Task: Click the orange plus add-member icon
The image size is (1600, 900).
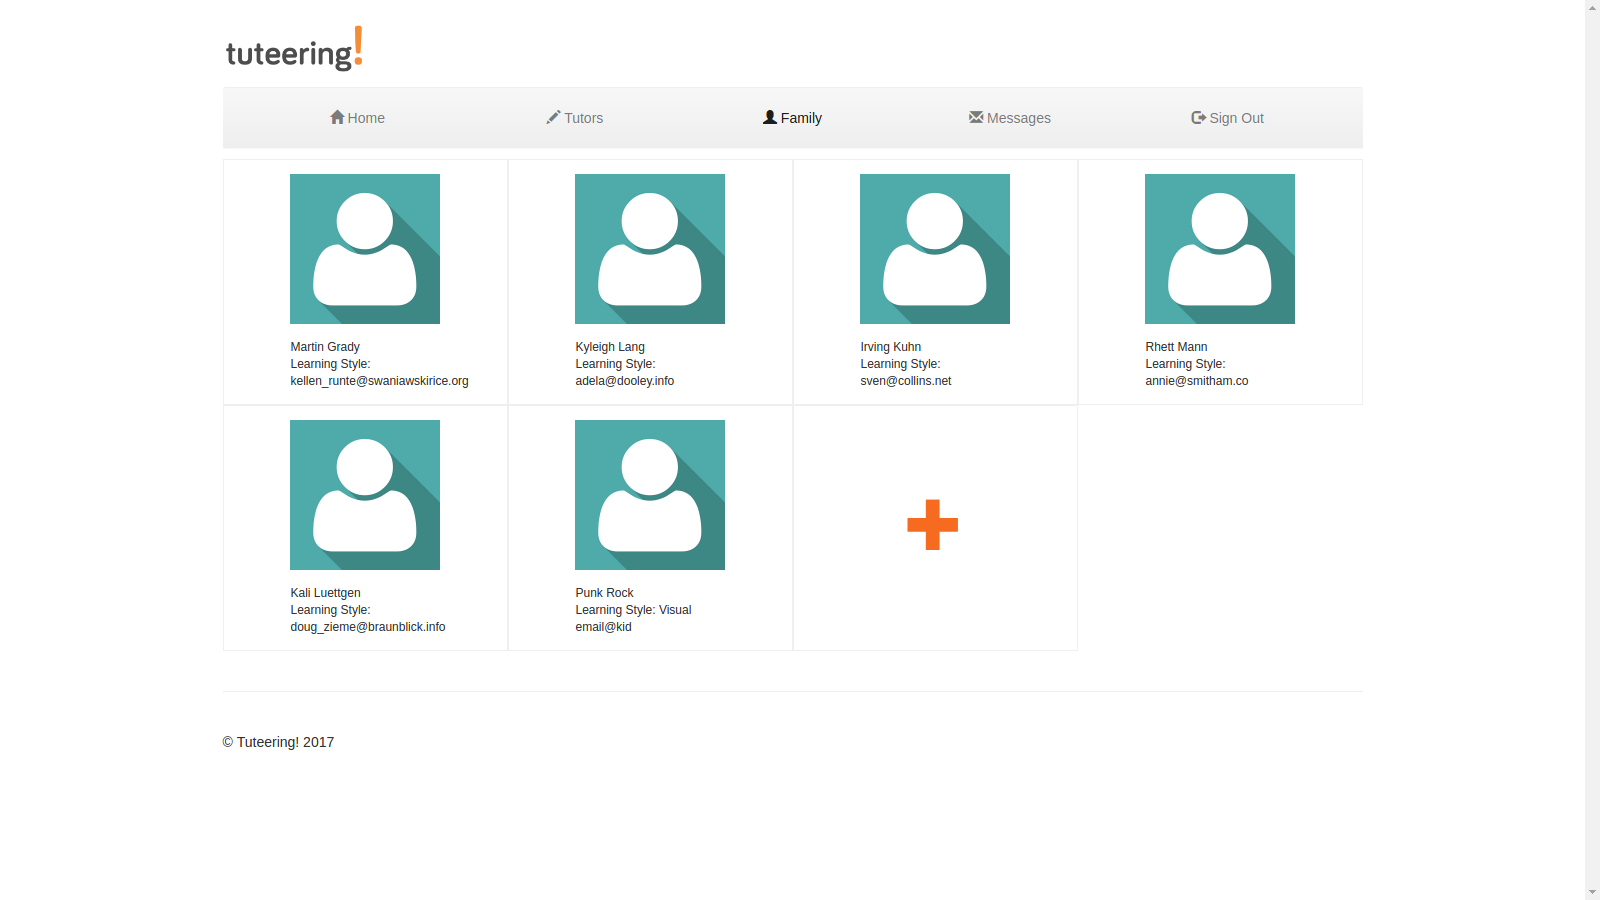Action: coord(933,525)
